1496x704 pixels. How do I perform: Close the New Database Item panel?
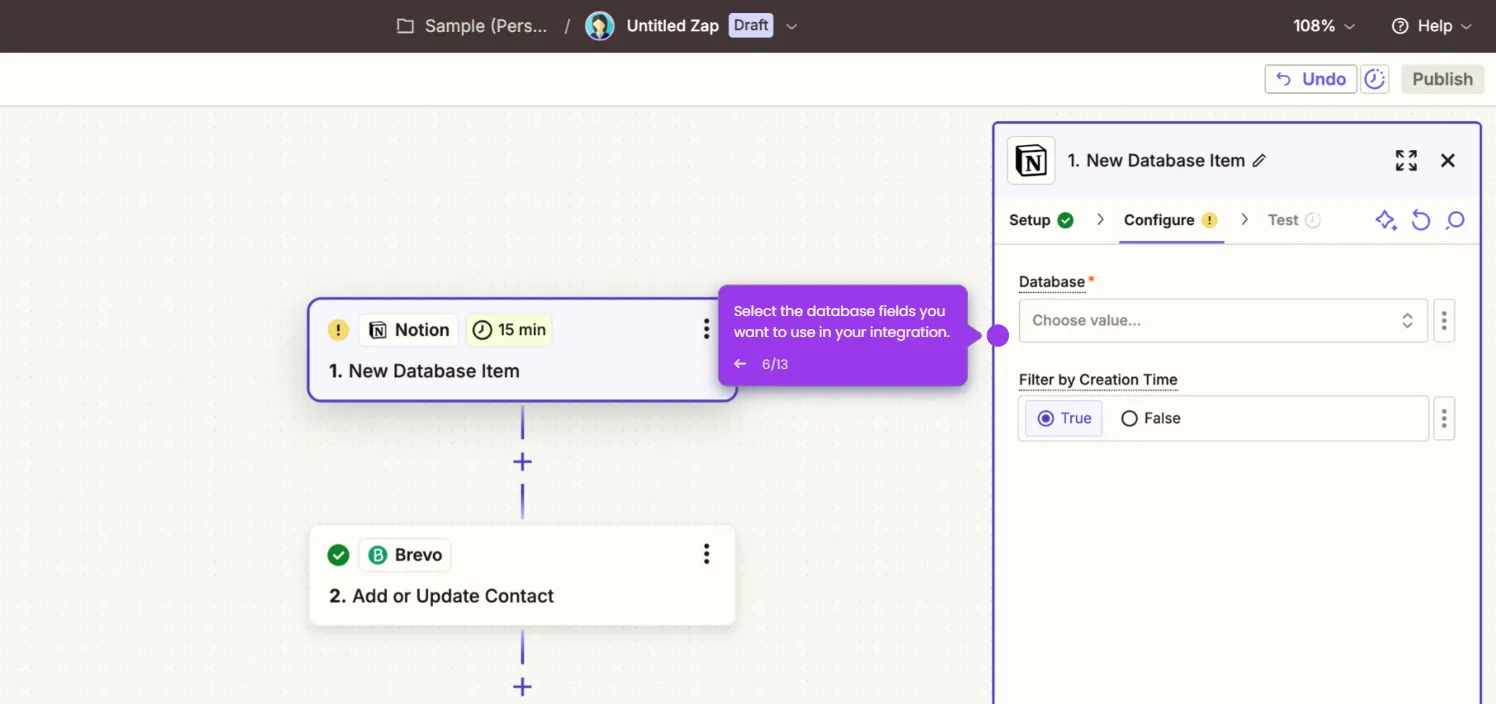click(1447, 161)
